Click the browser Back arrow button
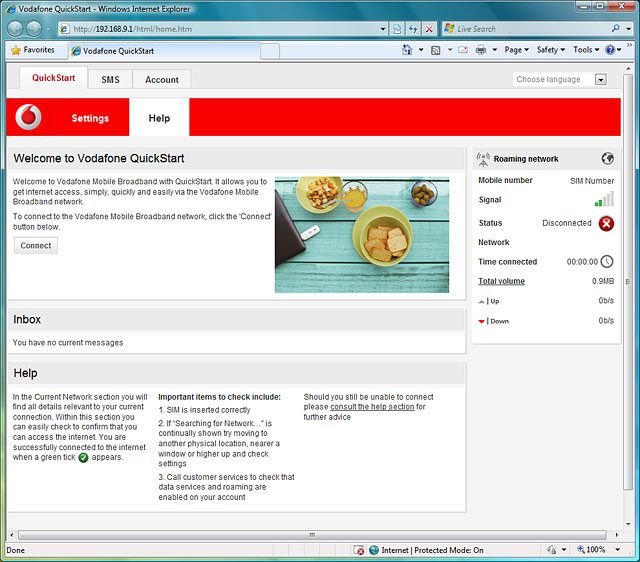This screenshot has width=640, height=562. click(x=16, y=29)
